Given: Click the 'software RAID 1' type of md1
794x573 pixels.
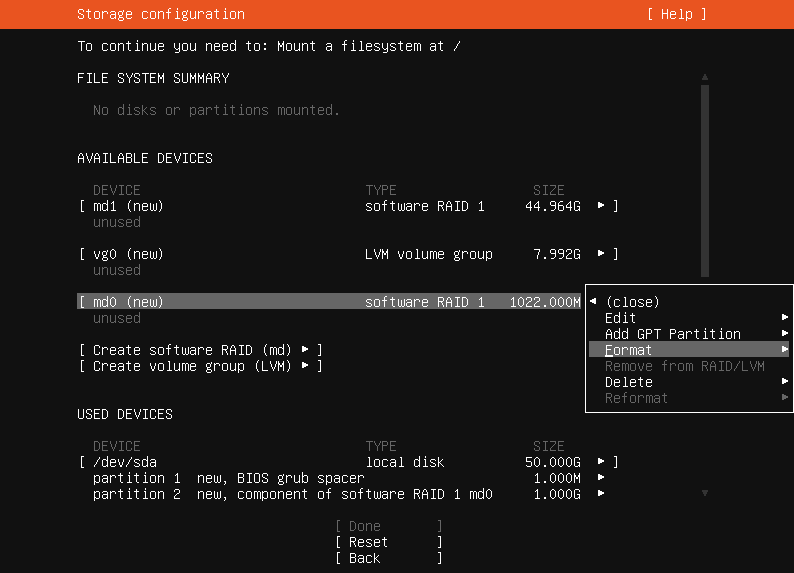Looking at the screenshot, I should [425, 206].
